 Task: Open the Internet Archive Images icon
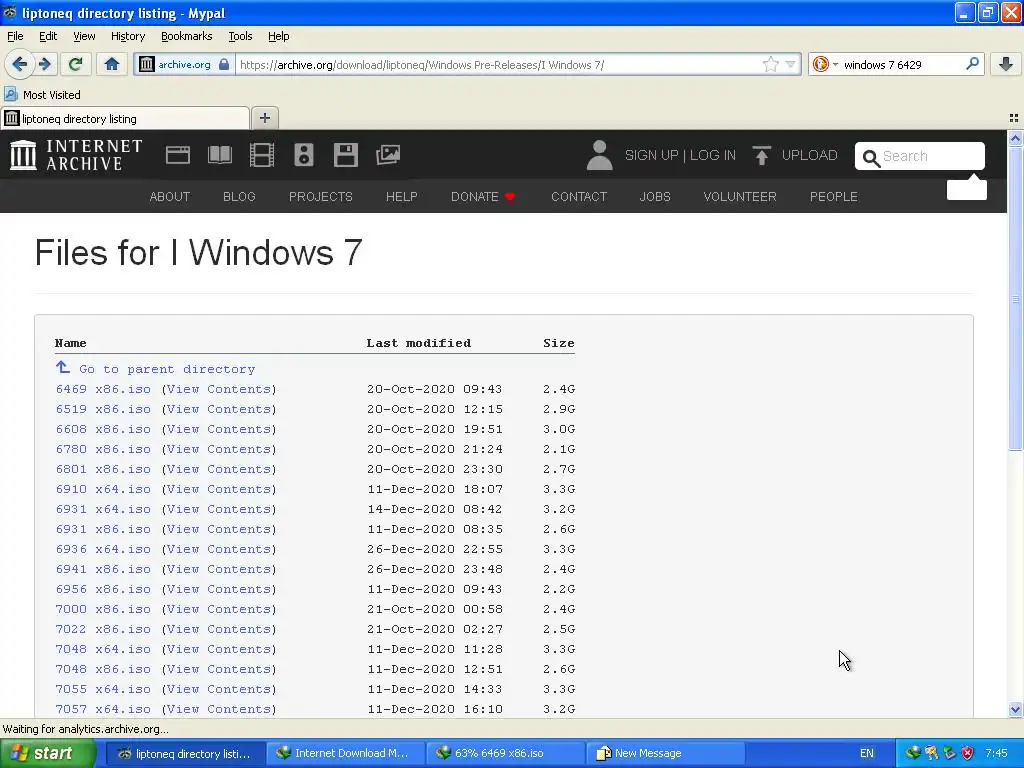(x=388, y=155)
